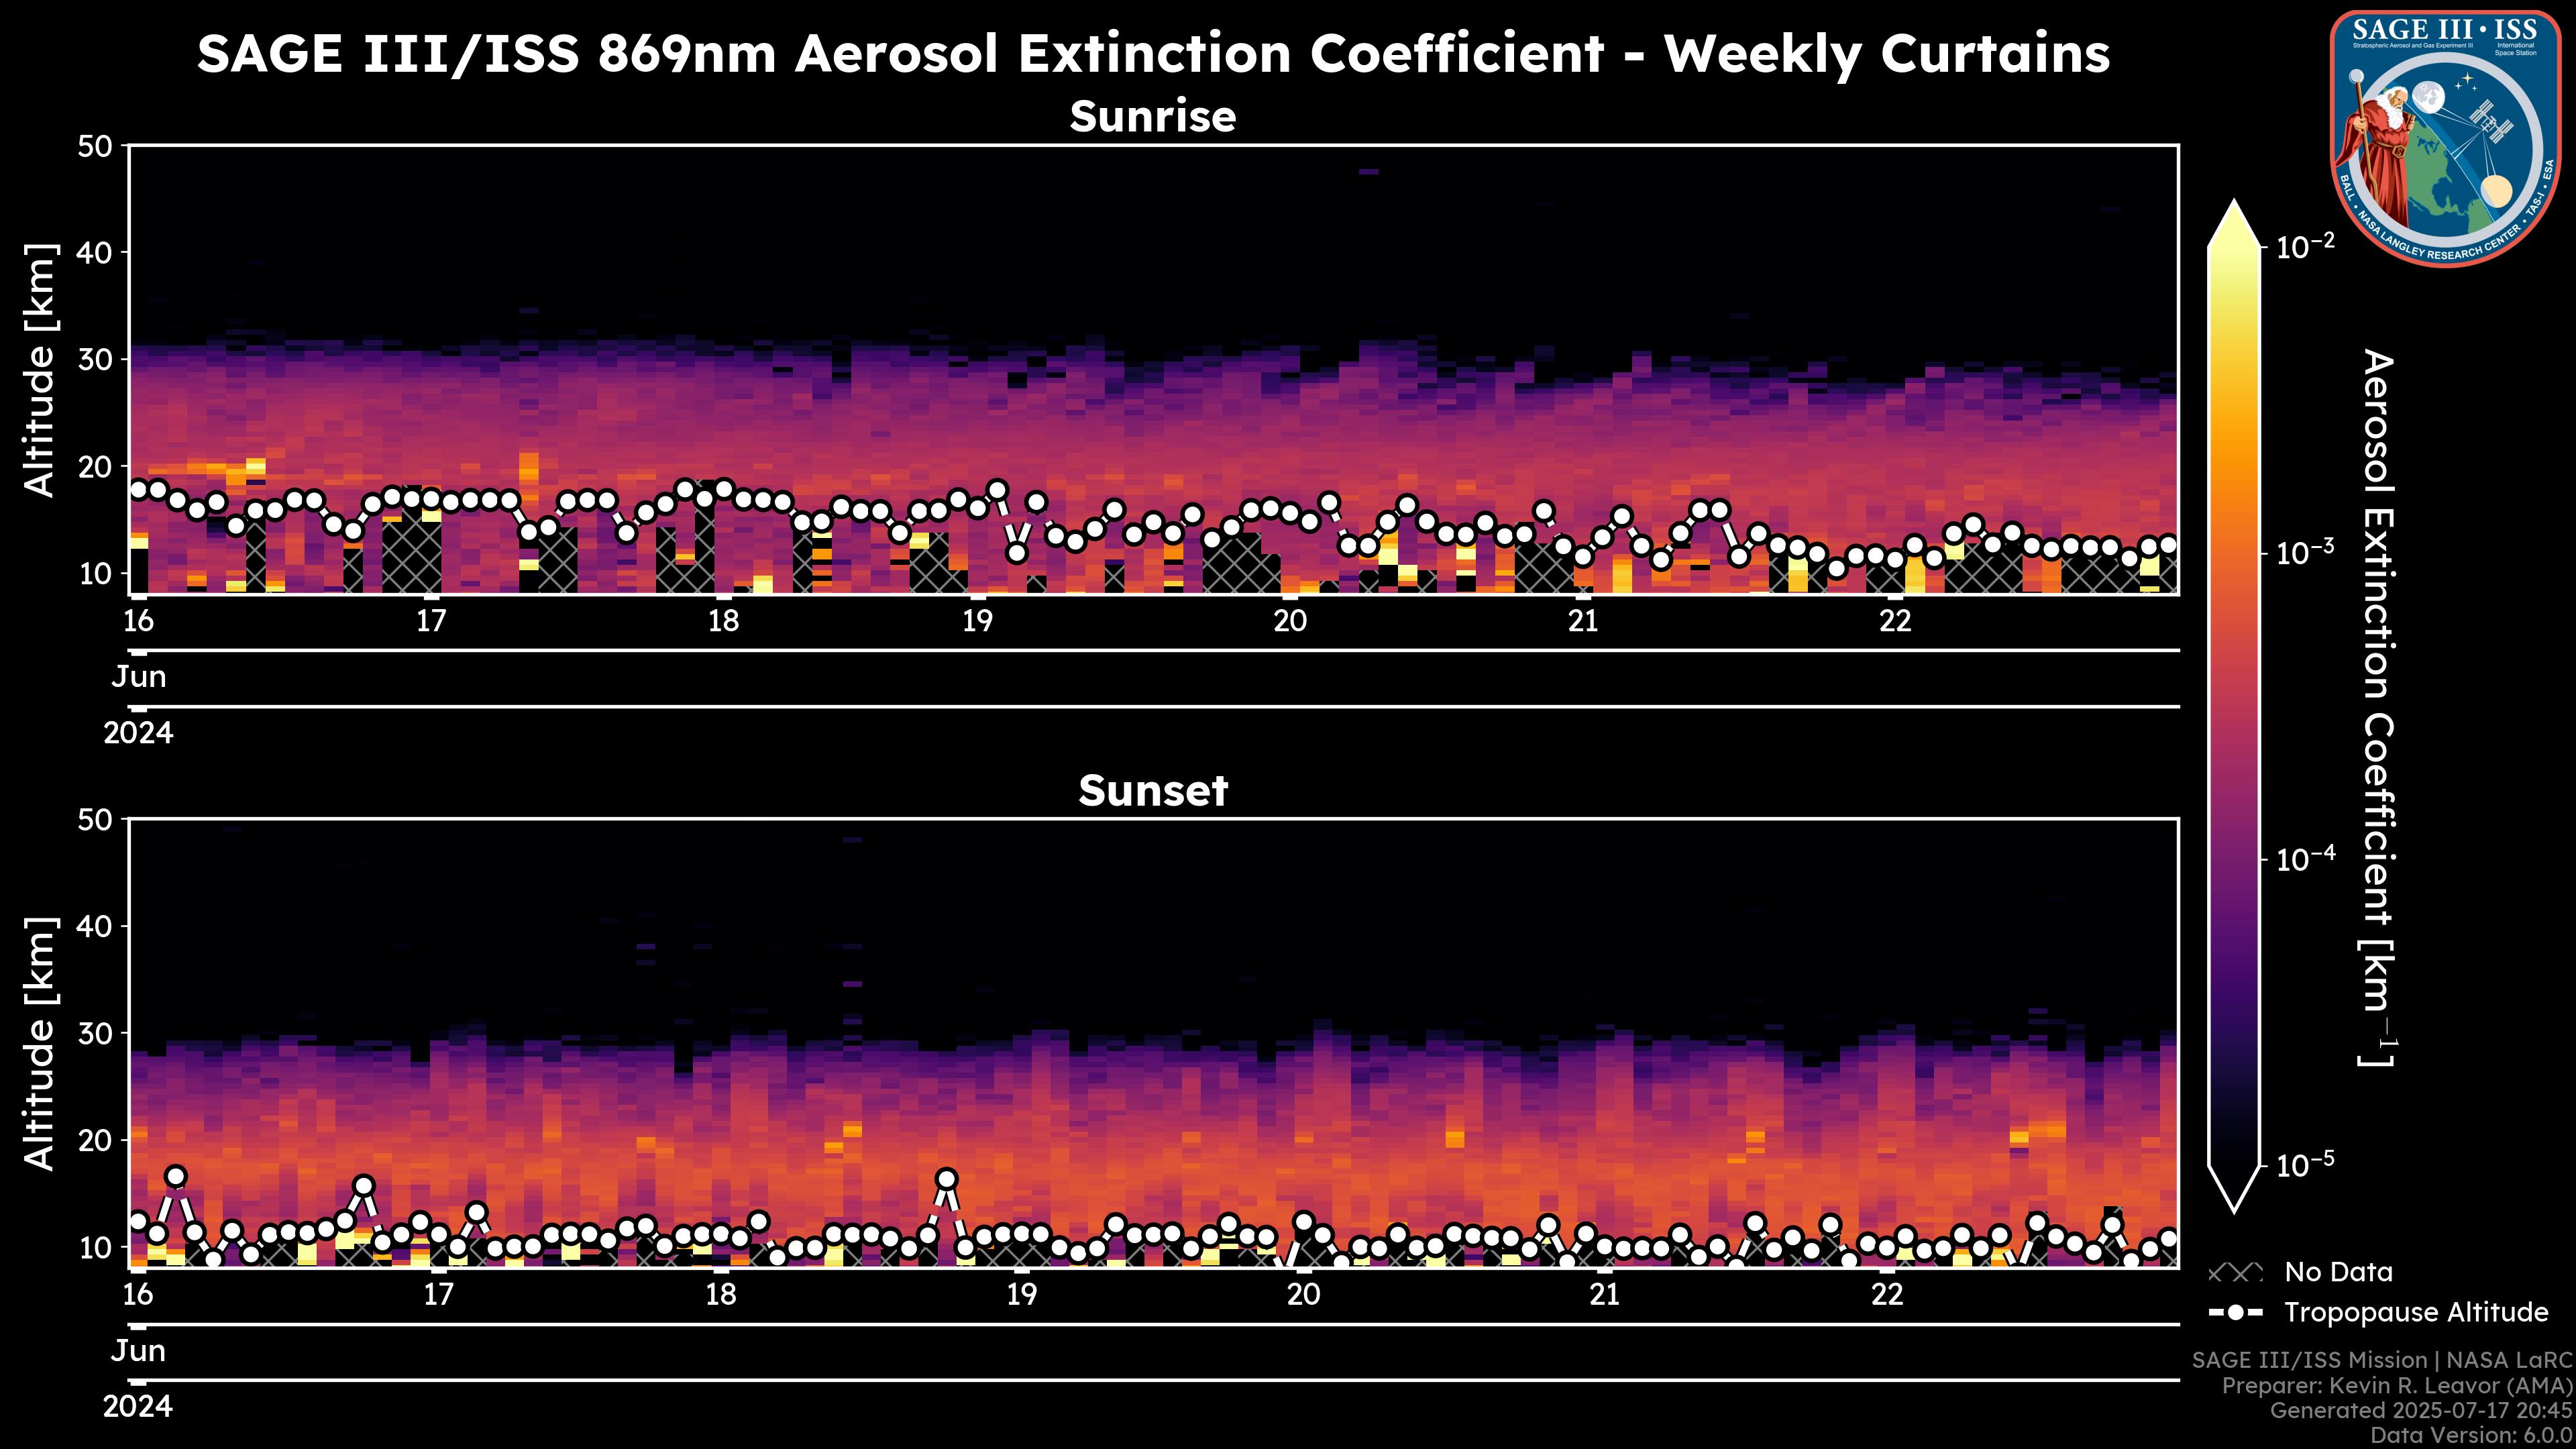Click the 2024 year label under Sunset
This screenshot has height=1449, width=2576.
(x=138, y=1407)
